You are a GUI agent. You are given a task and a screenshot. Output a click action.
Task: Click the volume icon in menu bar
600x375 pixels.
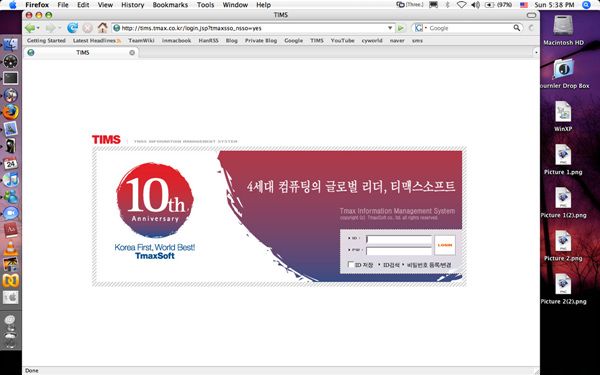(475, 5)
